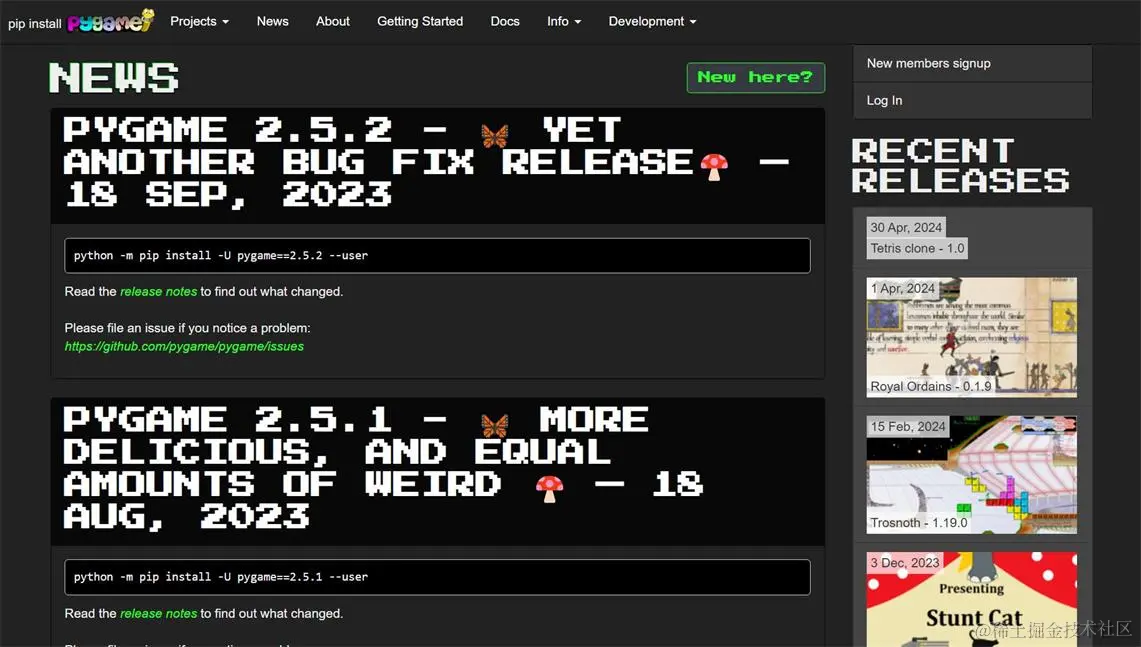
Task: Click the RECENT RELEASES heading
Action: [x=960, y=166]
